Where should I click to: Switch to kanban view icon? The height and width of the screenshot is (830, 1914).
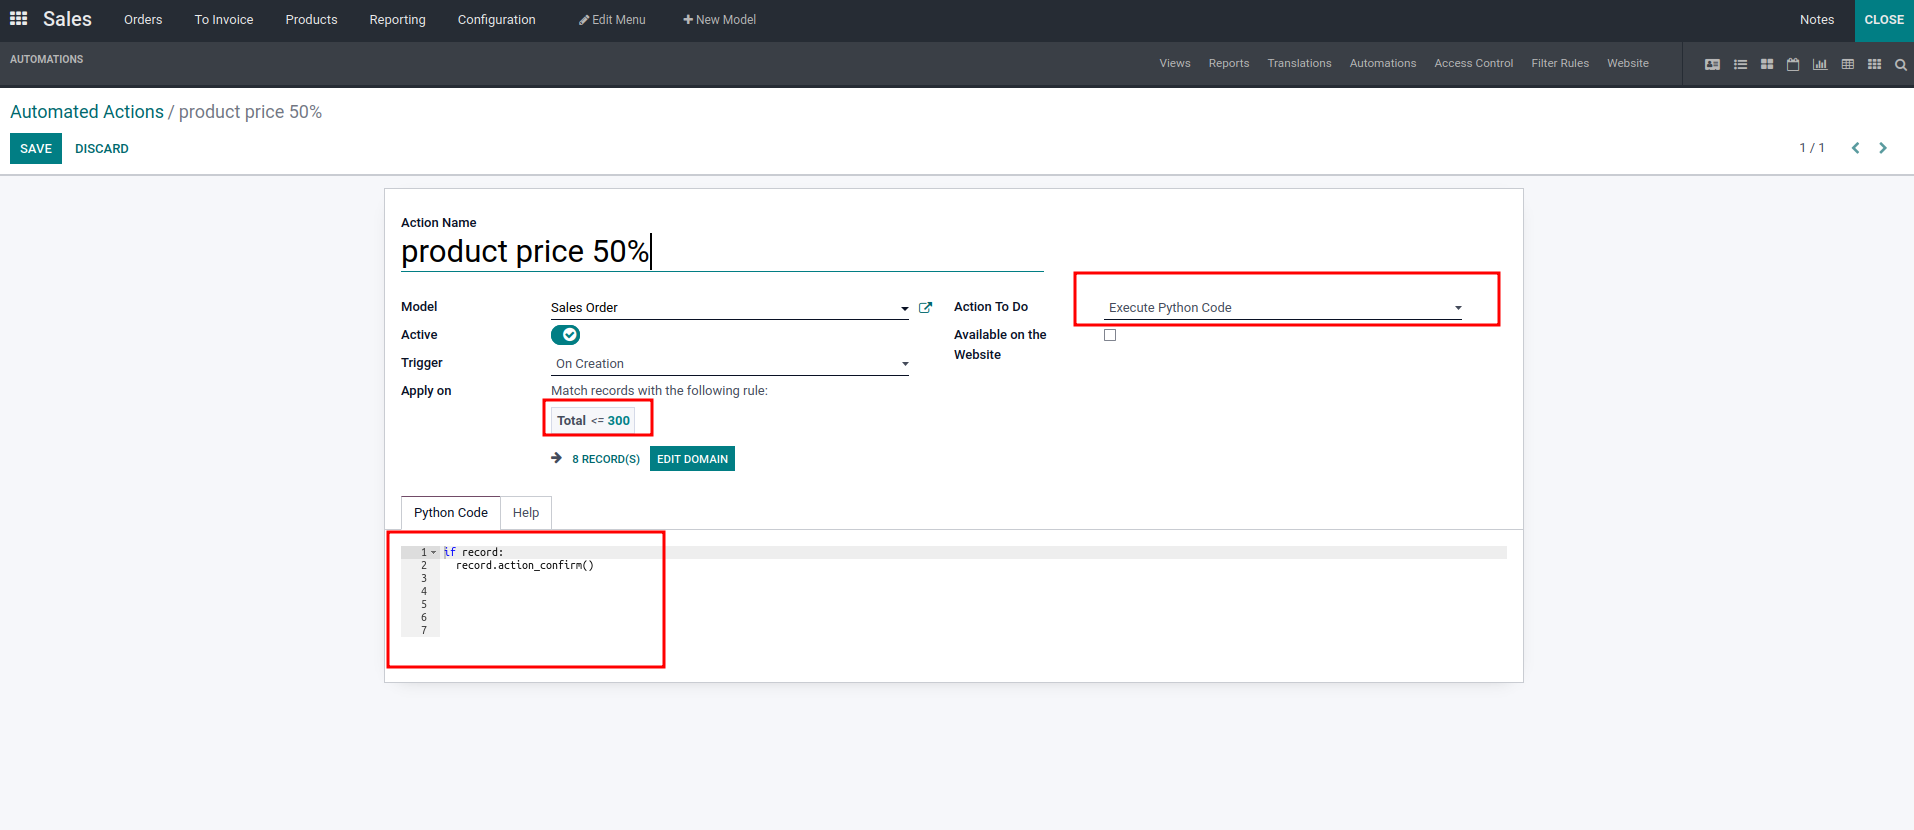pyautogui.click(x=1767, y=64)
